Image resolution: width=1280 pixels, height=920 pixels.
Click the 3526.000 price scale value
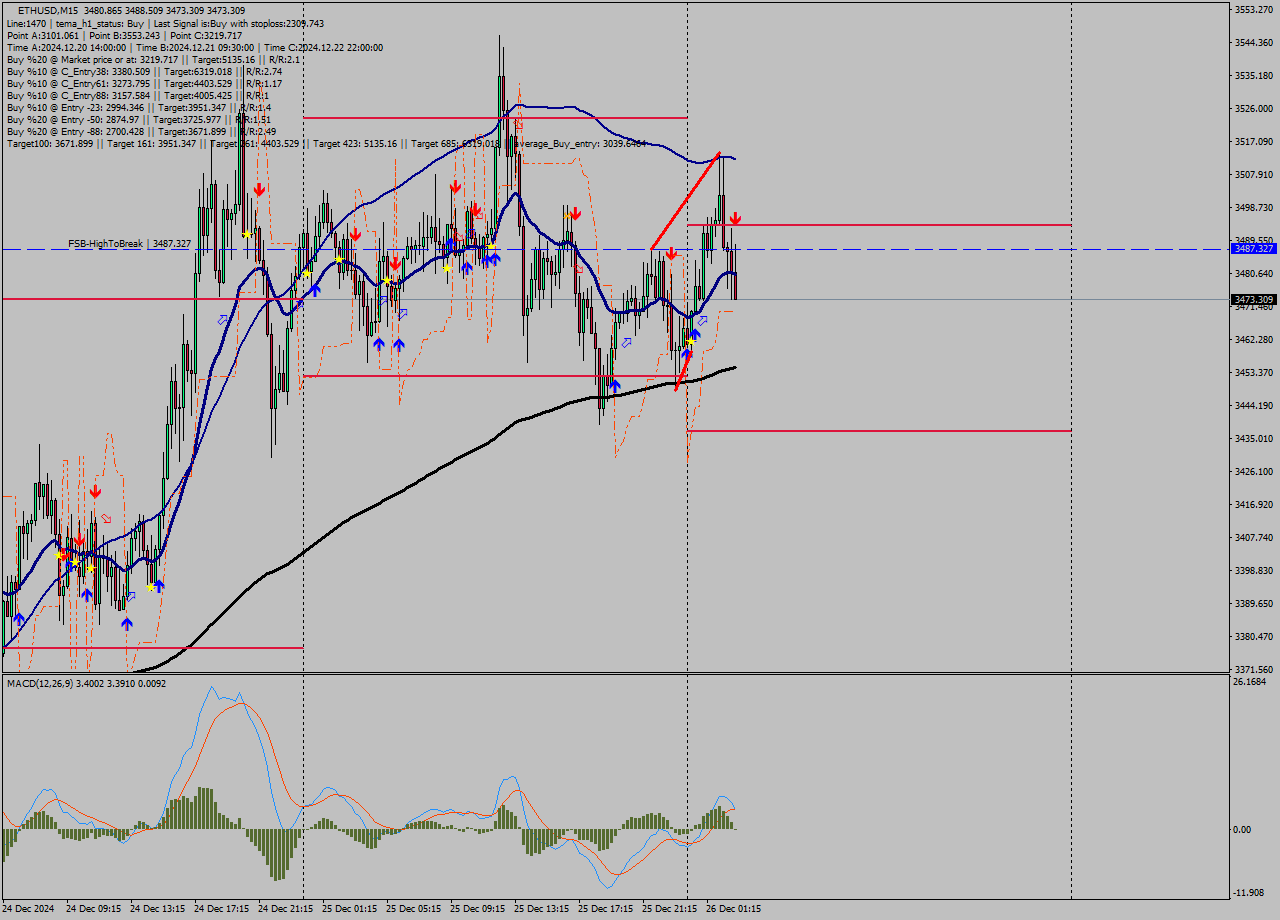point(1254,108)
